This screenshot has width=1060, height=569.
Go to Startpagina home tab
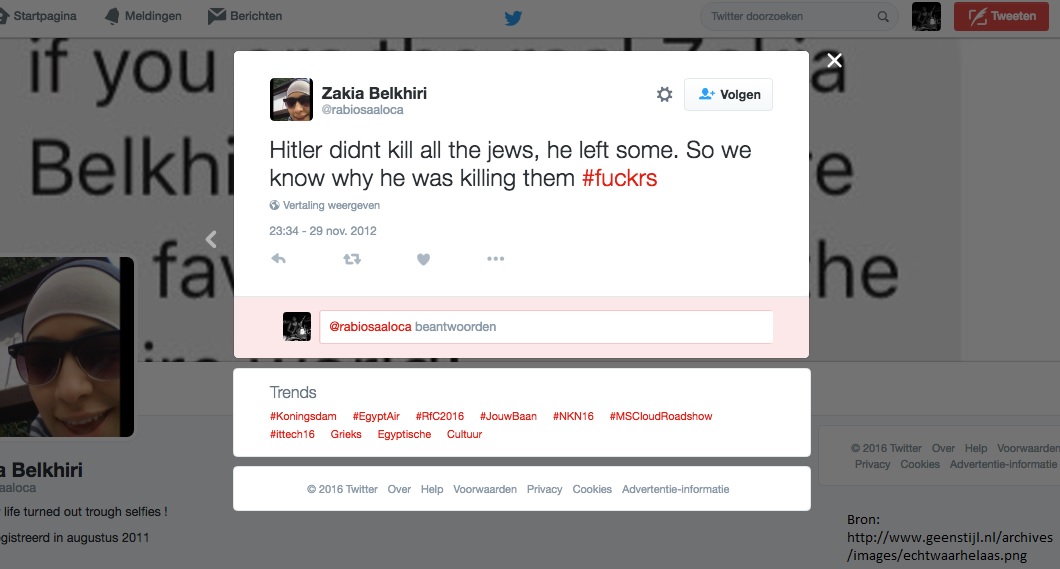click(x=38, y=16)
